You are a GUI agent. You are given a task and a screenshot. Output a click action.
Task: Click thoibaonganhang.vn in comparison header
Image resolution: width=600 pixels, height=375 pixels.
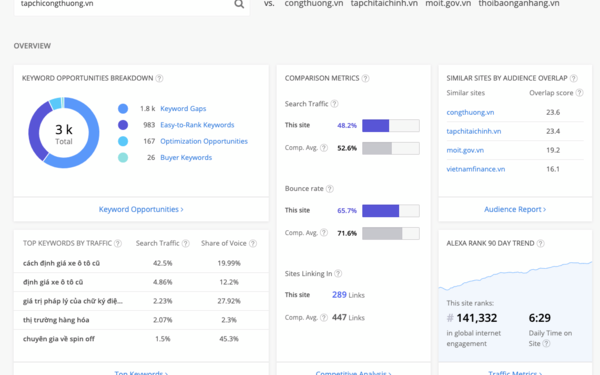click(x=518, y=4)
